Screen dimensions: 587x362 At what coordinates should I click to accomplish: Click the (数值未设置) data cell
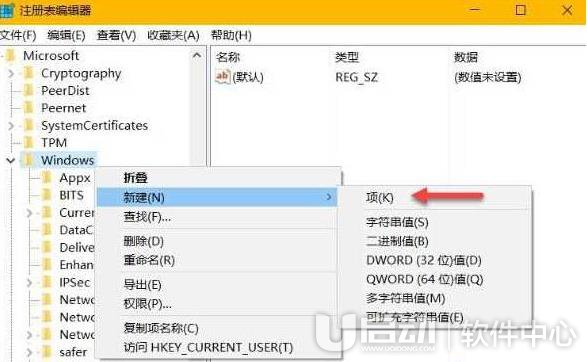point(487,77)
